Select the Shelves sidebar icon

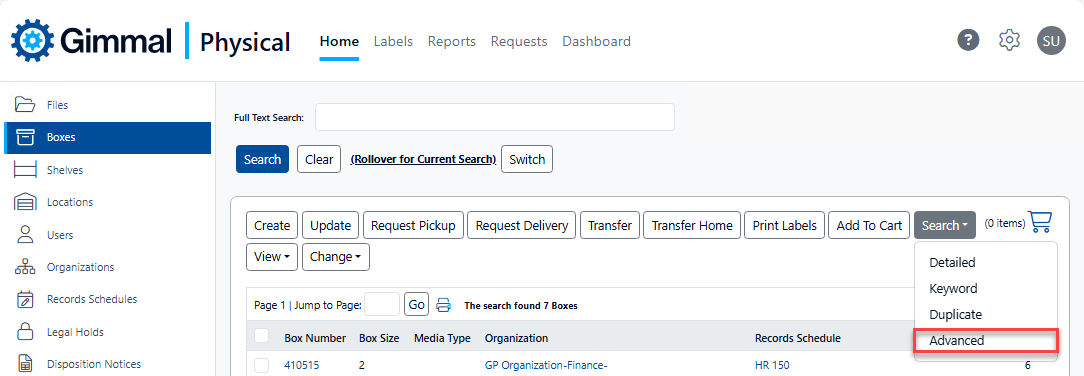coord(26,170)
